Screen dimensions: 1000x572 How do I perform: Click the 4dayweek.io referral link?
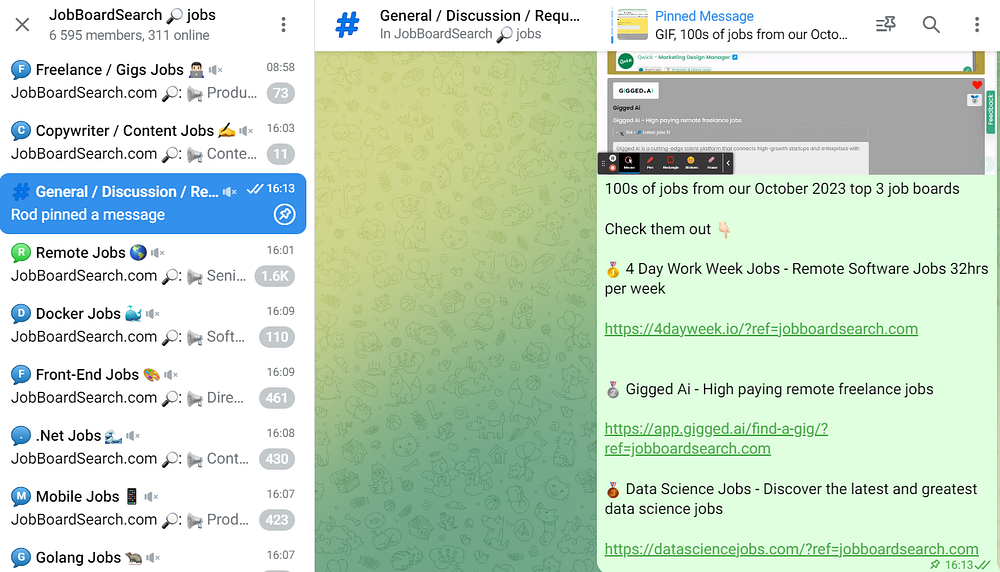[x=761, y=329]
